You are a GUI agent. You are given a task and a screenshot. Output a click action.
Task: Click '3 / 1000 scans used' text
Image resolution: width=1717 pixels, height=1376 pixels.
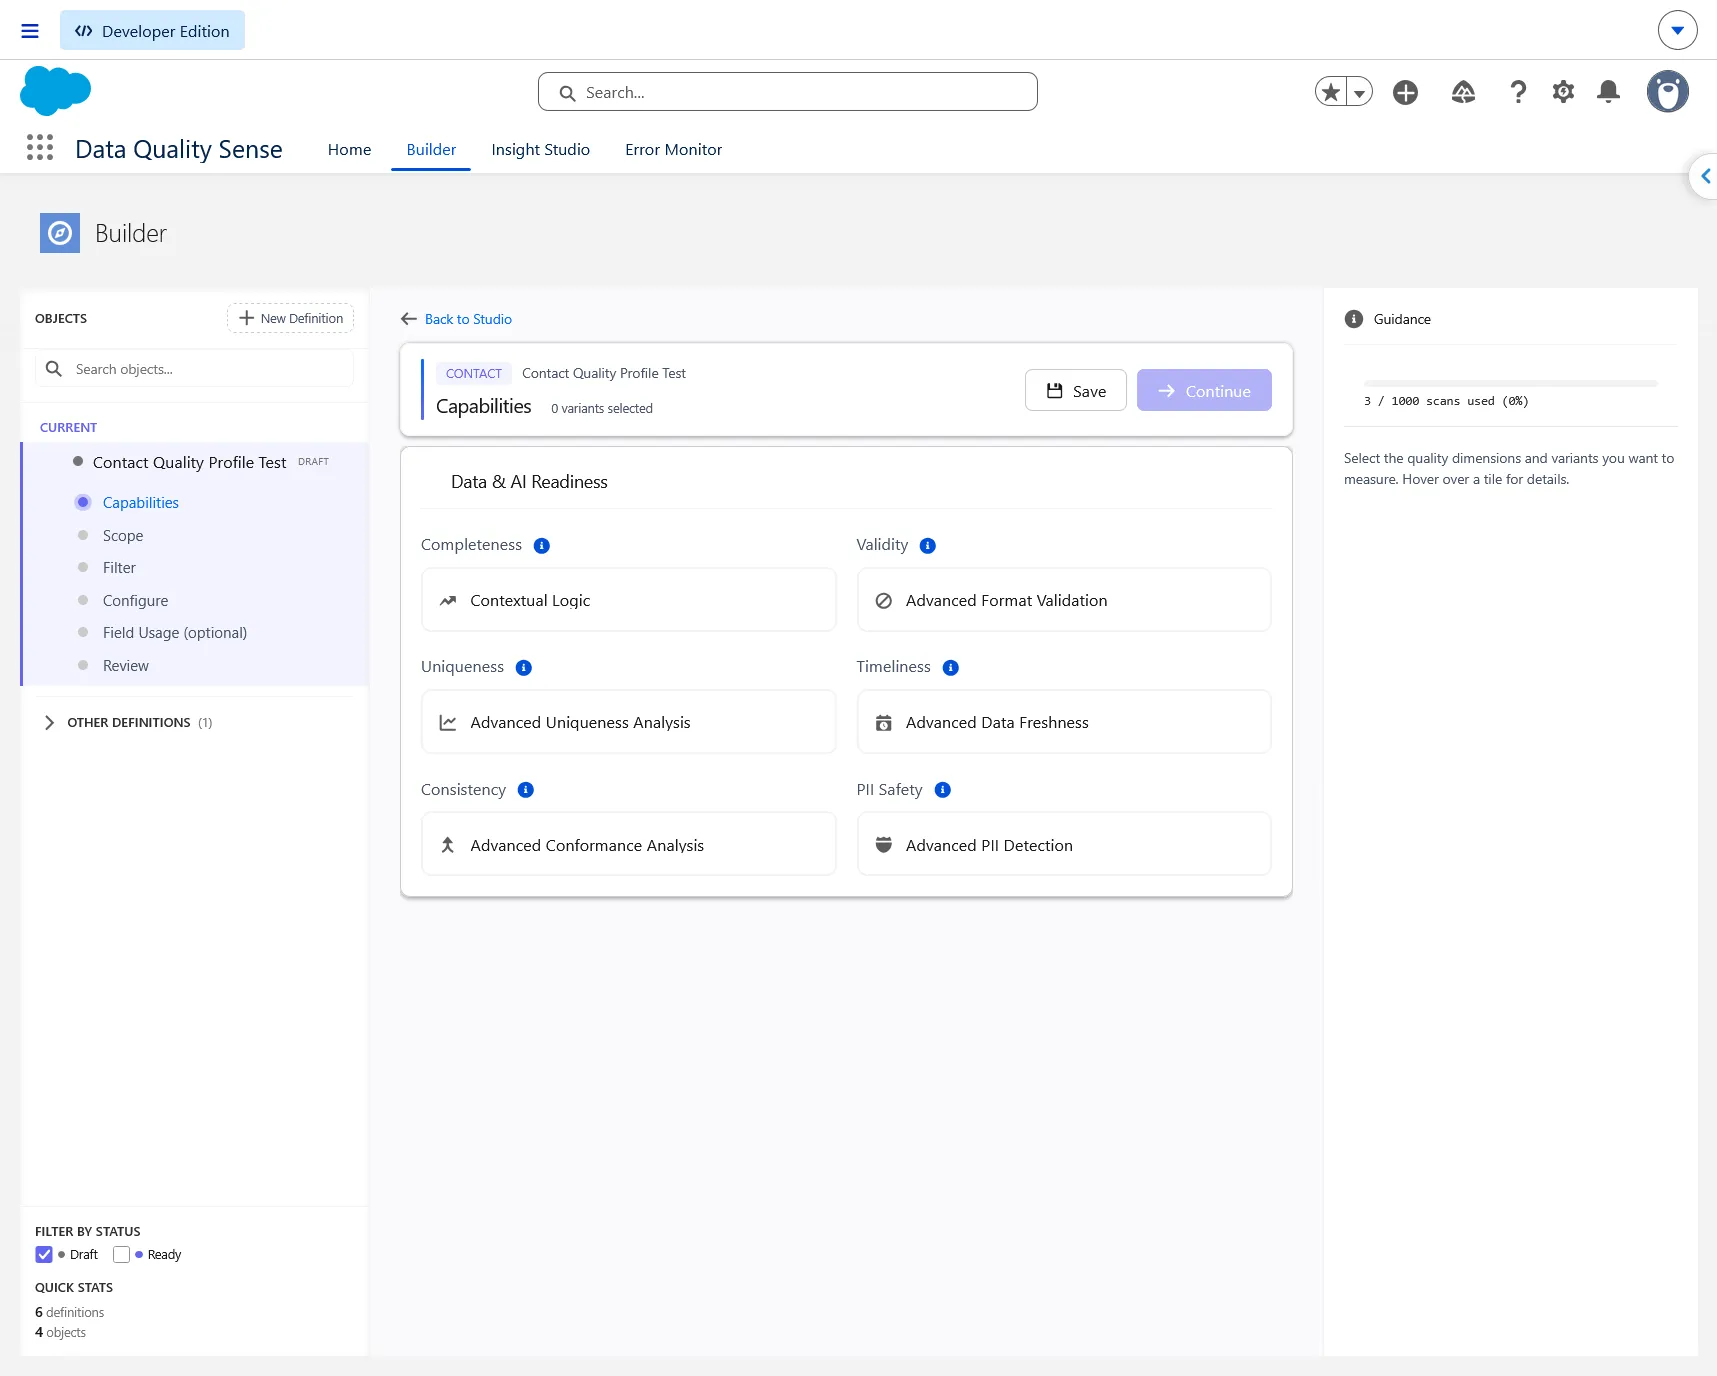click(1446, 401)
